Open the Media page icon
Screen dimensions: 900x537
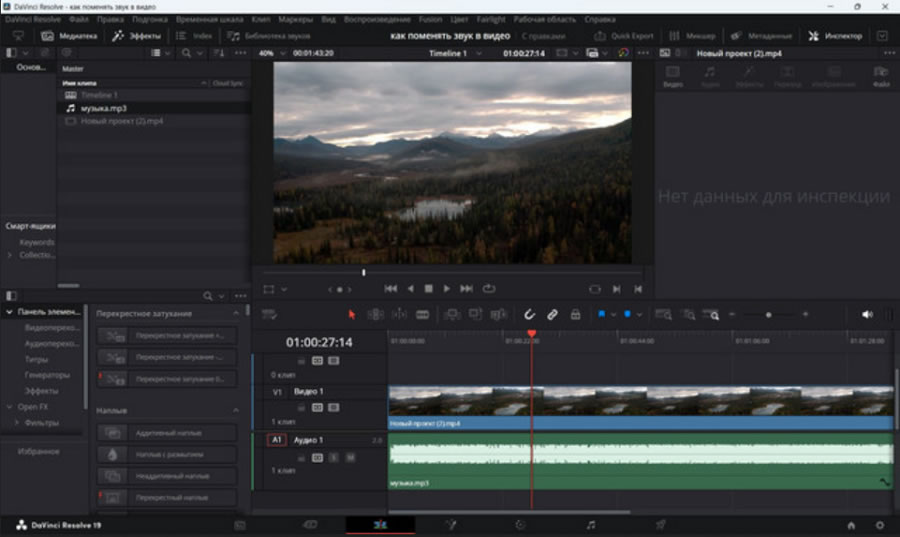click(x=240, y=524)
